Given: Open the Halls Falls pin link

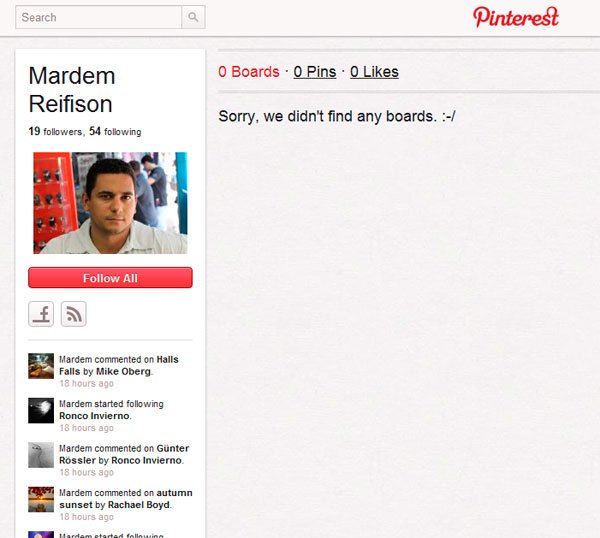Looking at the screenshot, I should click(119, 365).
